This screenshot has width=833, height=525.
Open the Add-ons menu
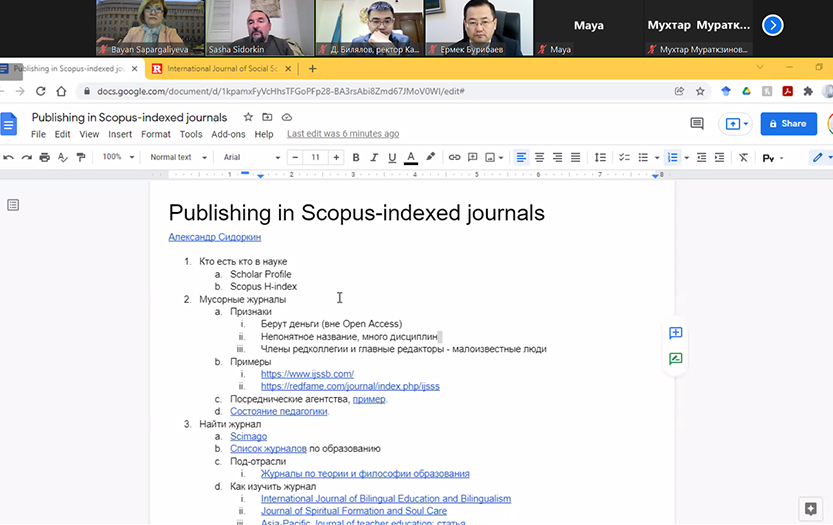tap(228, 134)
